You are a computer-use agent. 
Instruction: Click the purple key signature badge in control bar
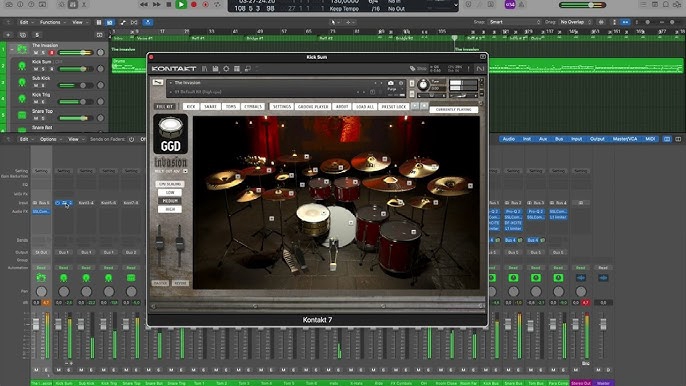click(510, 4)
